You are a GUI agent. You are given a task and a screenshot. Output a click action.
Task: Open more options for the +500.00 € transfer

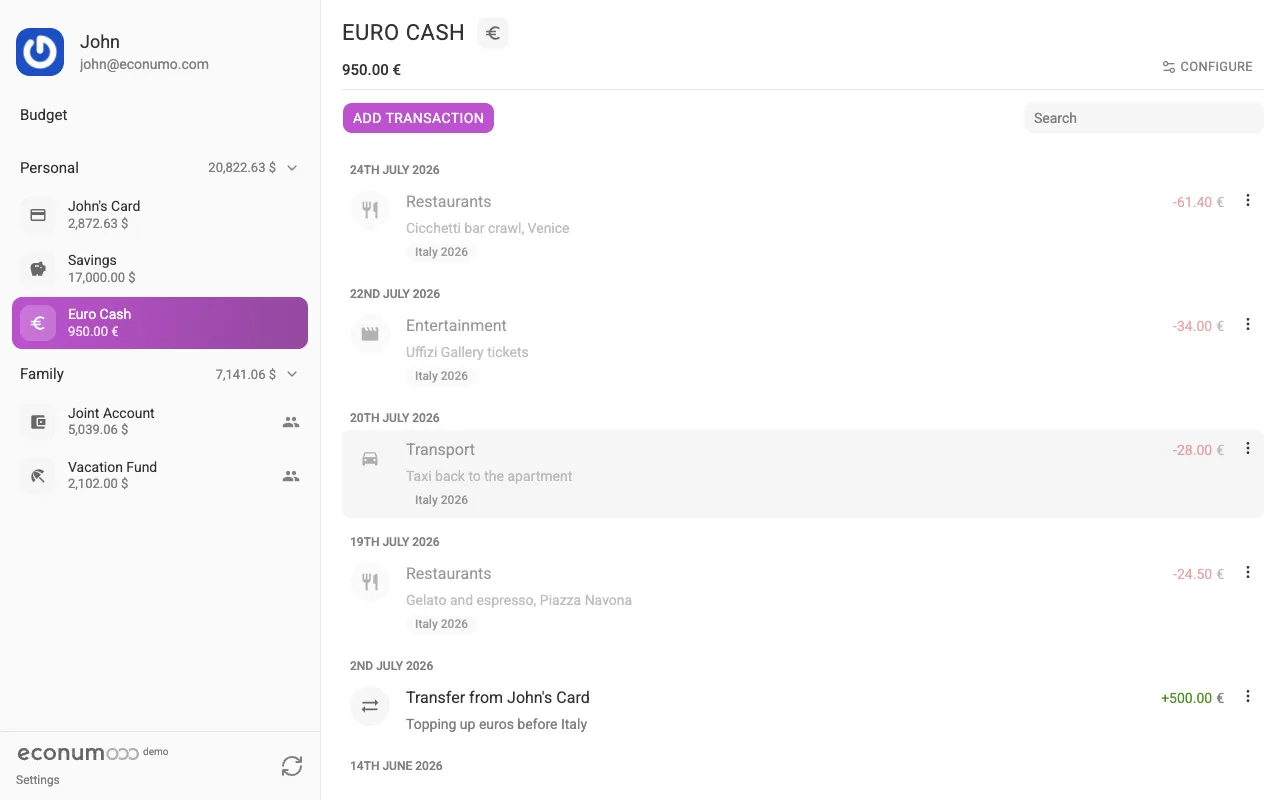1247,696
